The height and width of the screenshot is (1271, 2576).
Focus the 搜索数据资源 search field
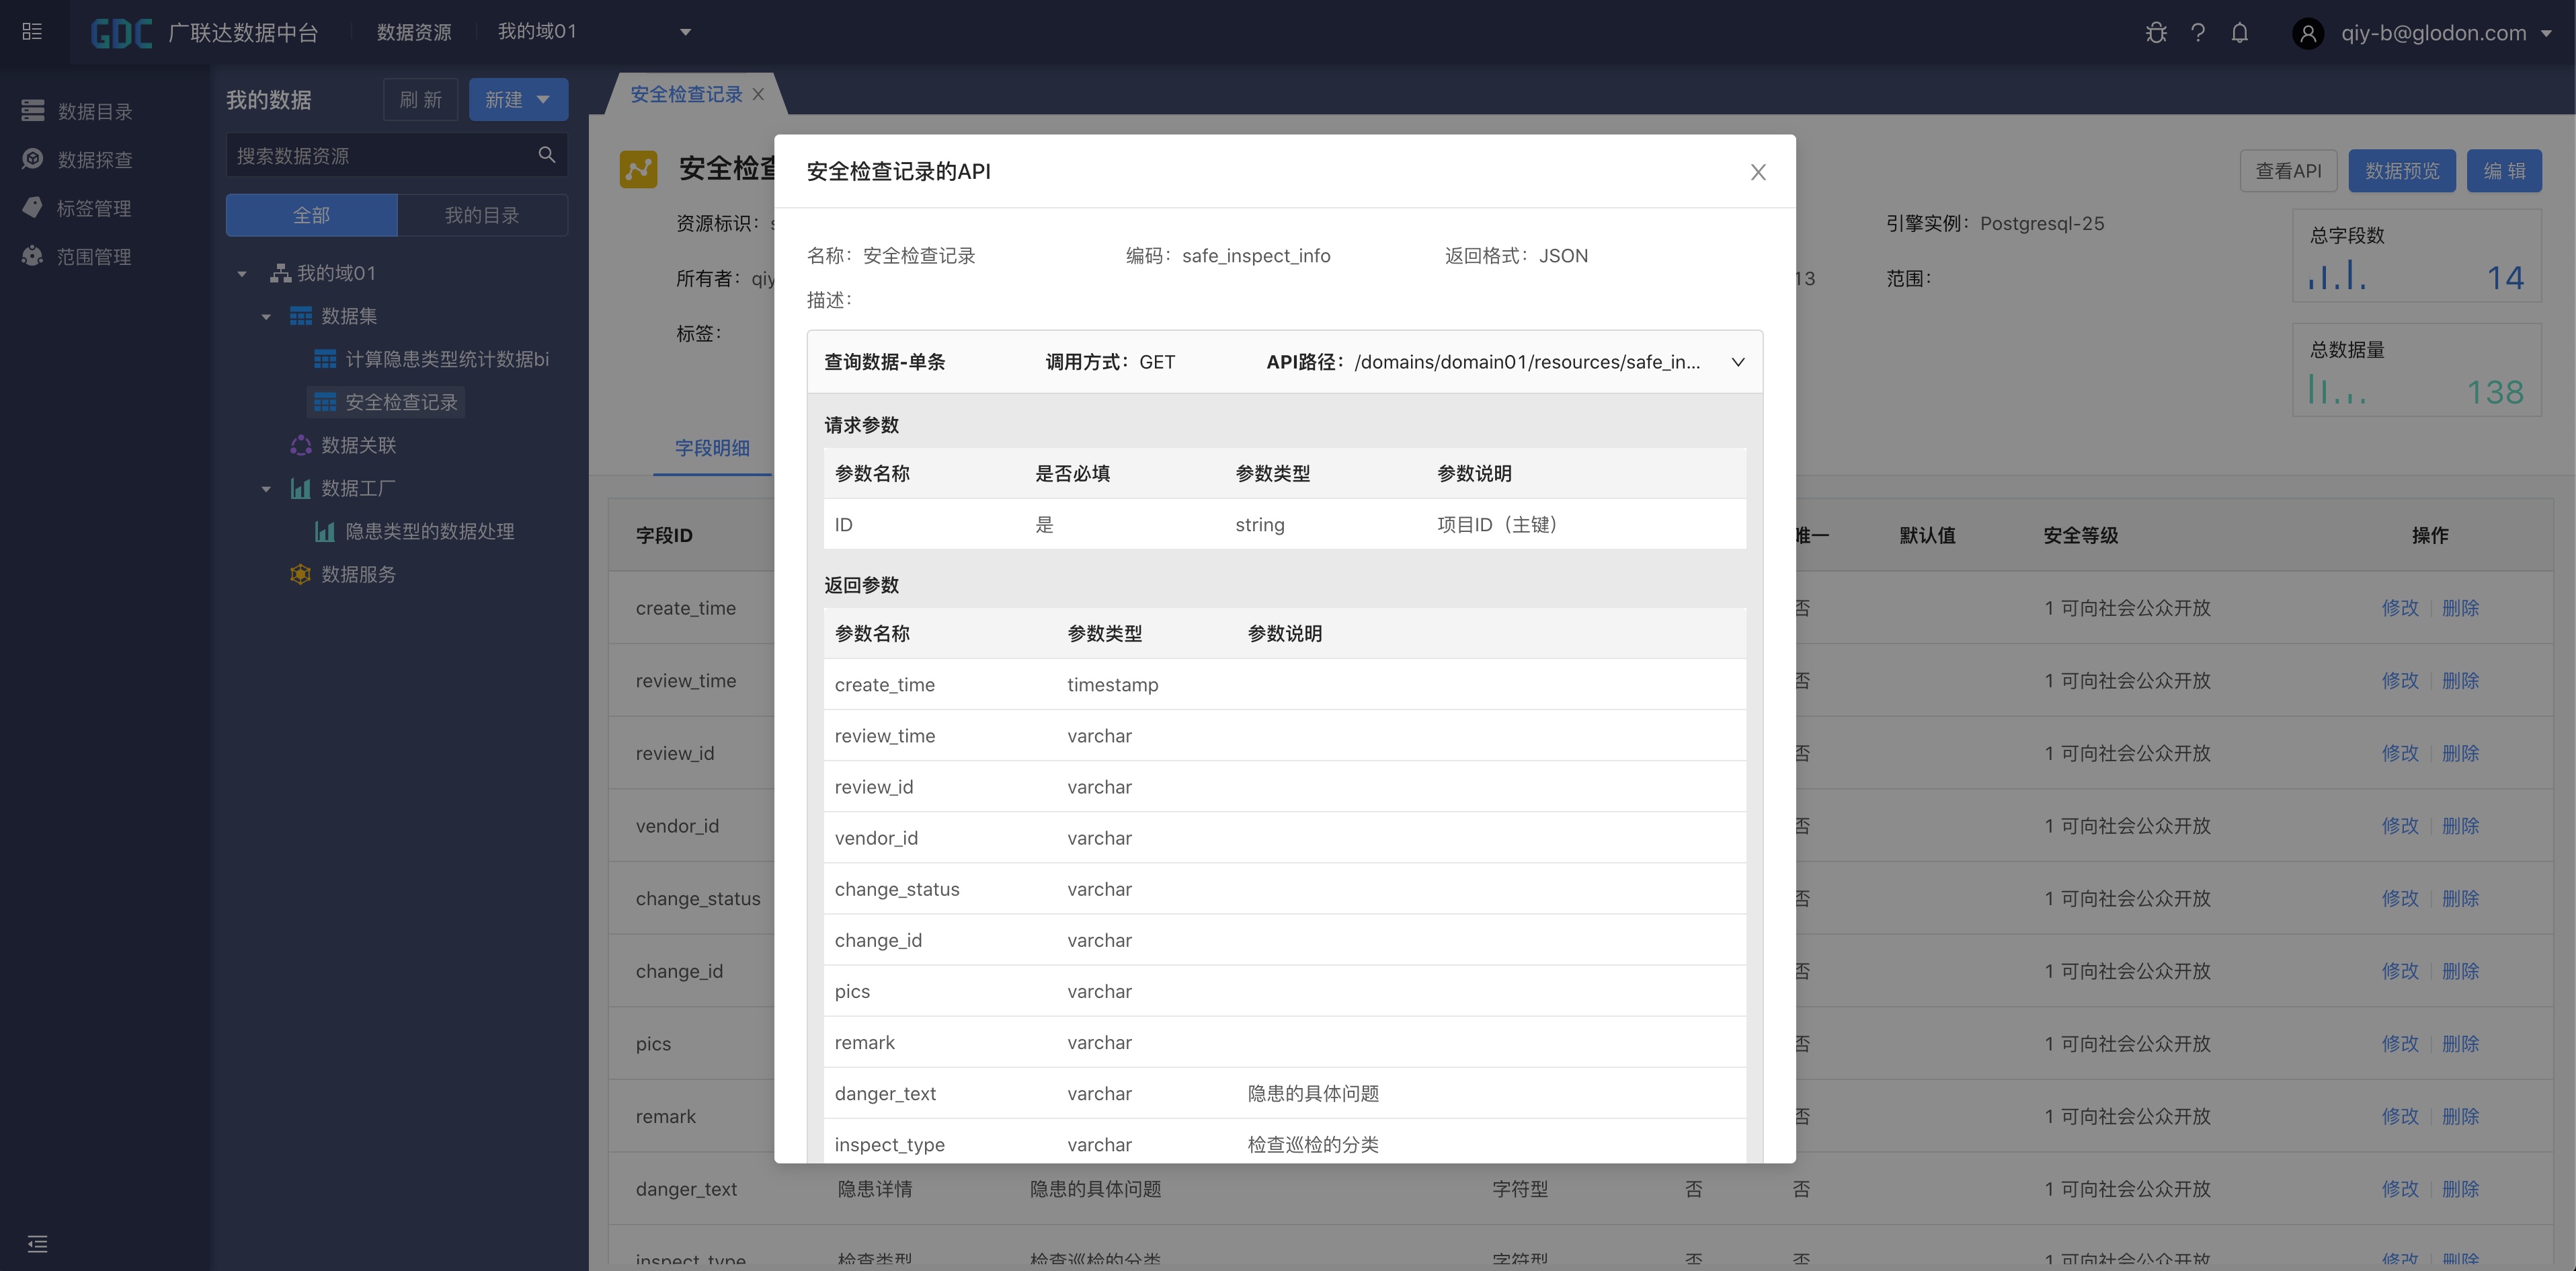click(x=380, y=156)
